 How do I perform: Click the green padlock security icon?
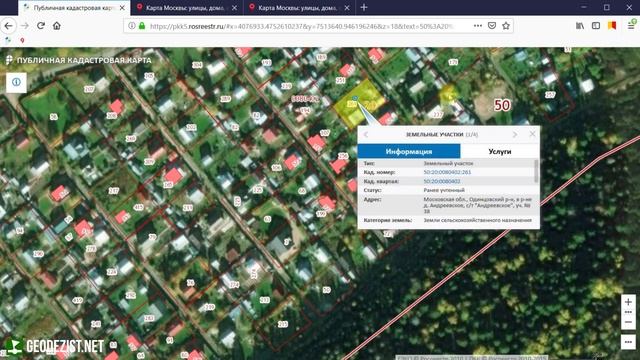point(142,26)
